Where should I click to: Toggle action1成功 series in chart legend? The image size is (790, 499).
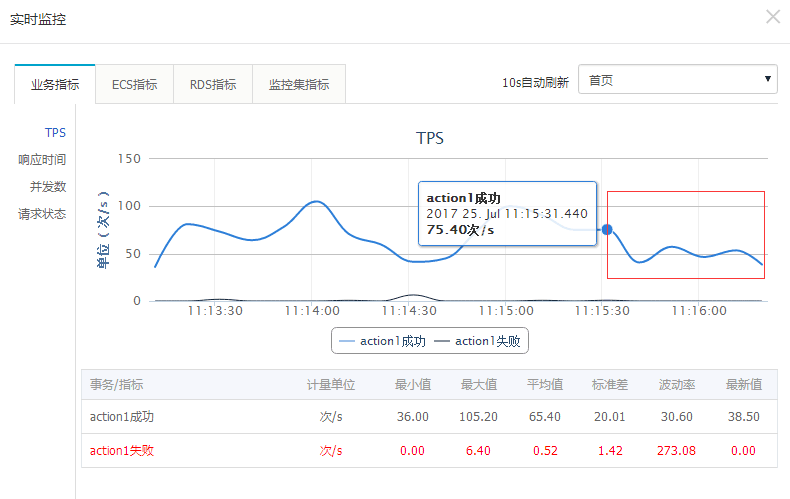click(382, 341)
